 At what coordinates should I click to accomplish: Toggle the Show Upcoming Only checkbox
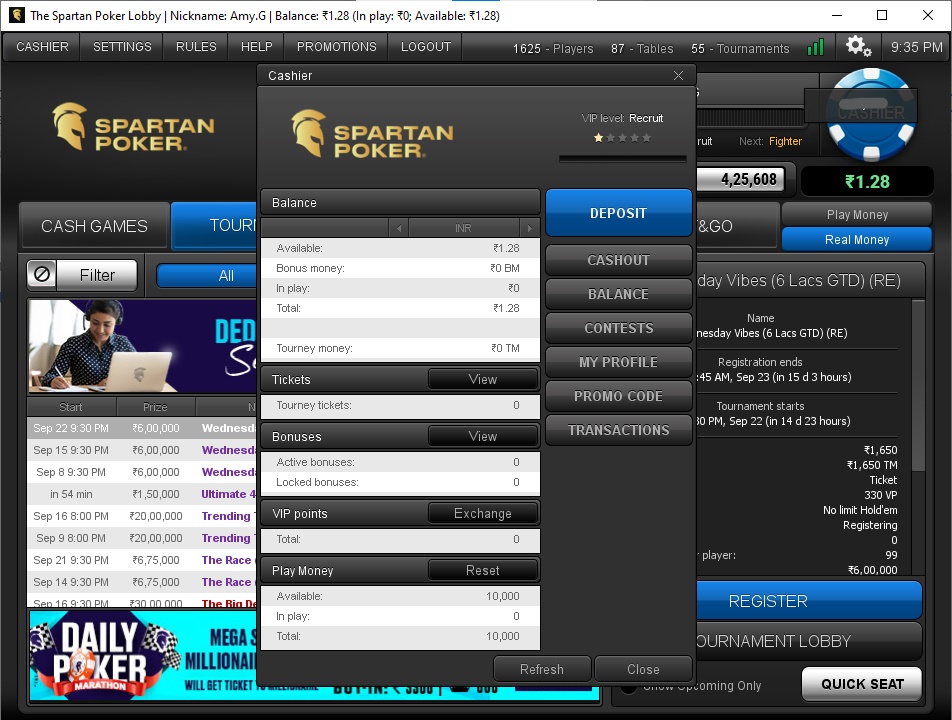628,686
